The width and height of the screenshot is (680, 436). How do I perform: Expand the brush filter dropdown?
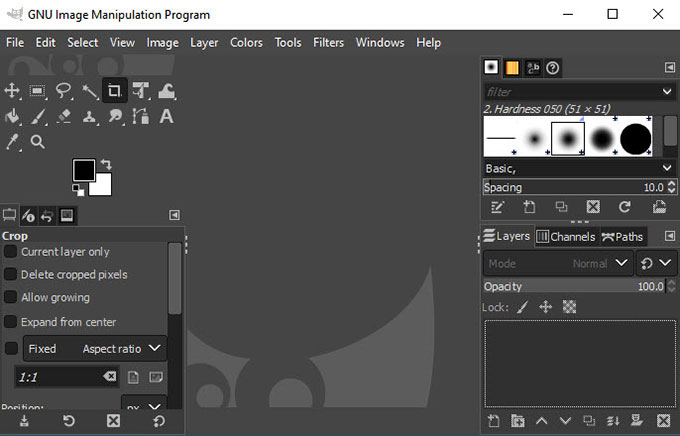pyautogui.click(x=667, y=92)
